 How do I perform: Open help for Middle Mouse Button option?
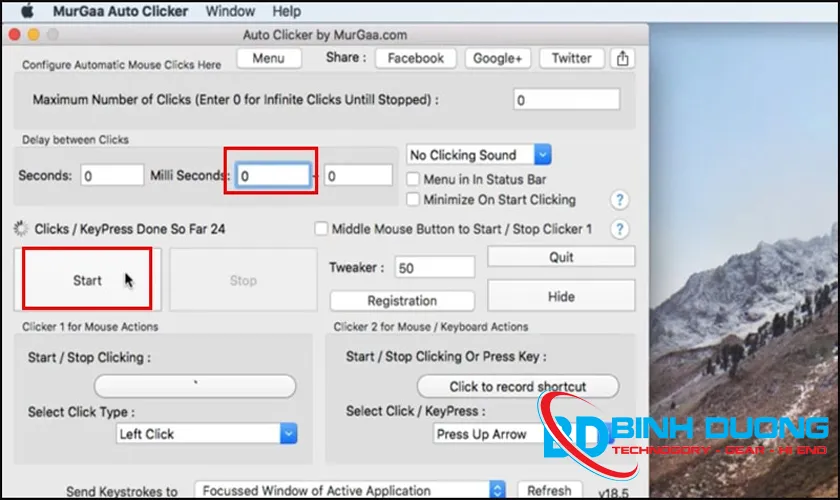click(619, 229)
